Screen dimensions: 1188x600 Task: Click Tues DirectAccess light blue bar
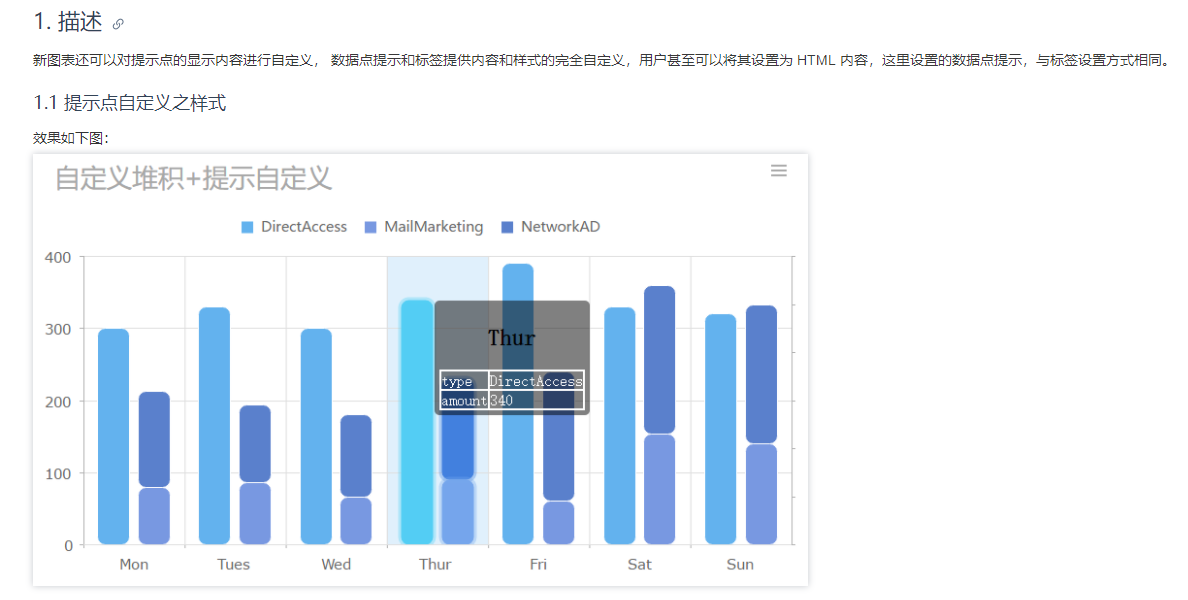click(x=214, y=426)
